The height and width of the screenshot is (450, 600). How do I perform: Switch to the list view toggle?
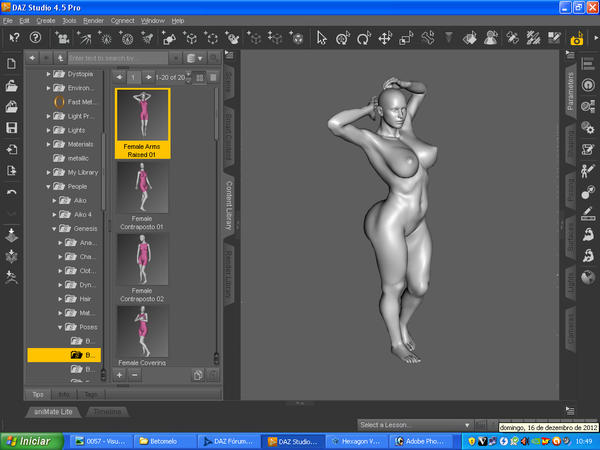(x=212, y=77)
